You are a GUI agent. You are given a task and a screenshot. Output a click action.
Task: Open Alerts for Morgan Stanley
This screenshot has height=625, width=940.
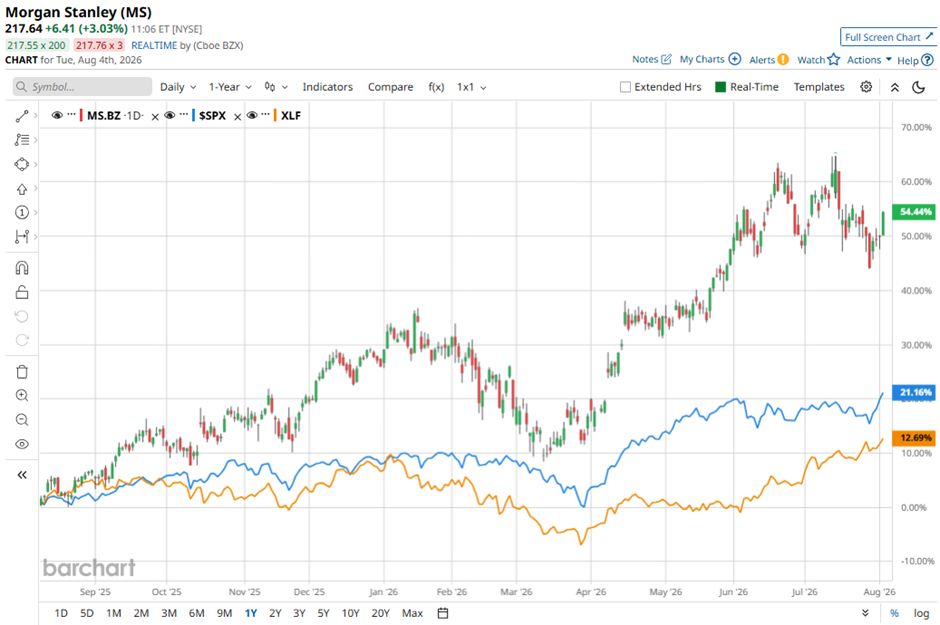(769, 59)
